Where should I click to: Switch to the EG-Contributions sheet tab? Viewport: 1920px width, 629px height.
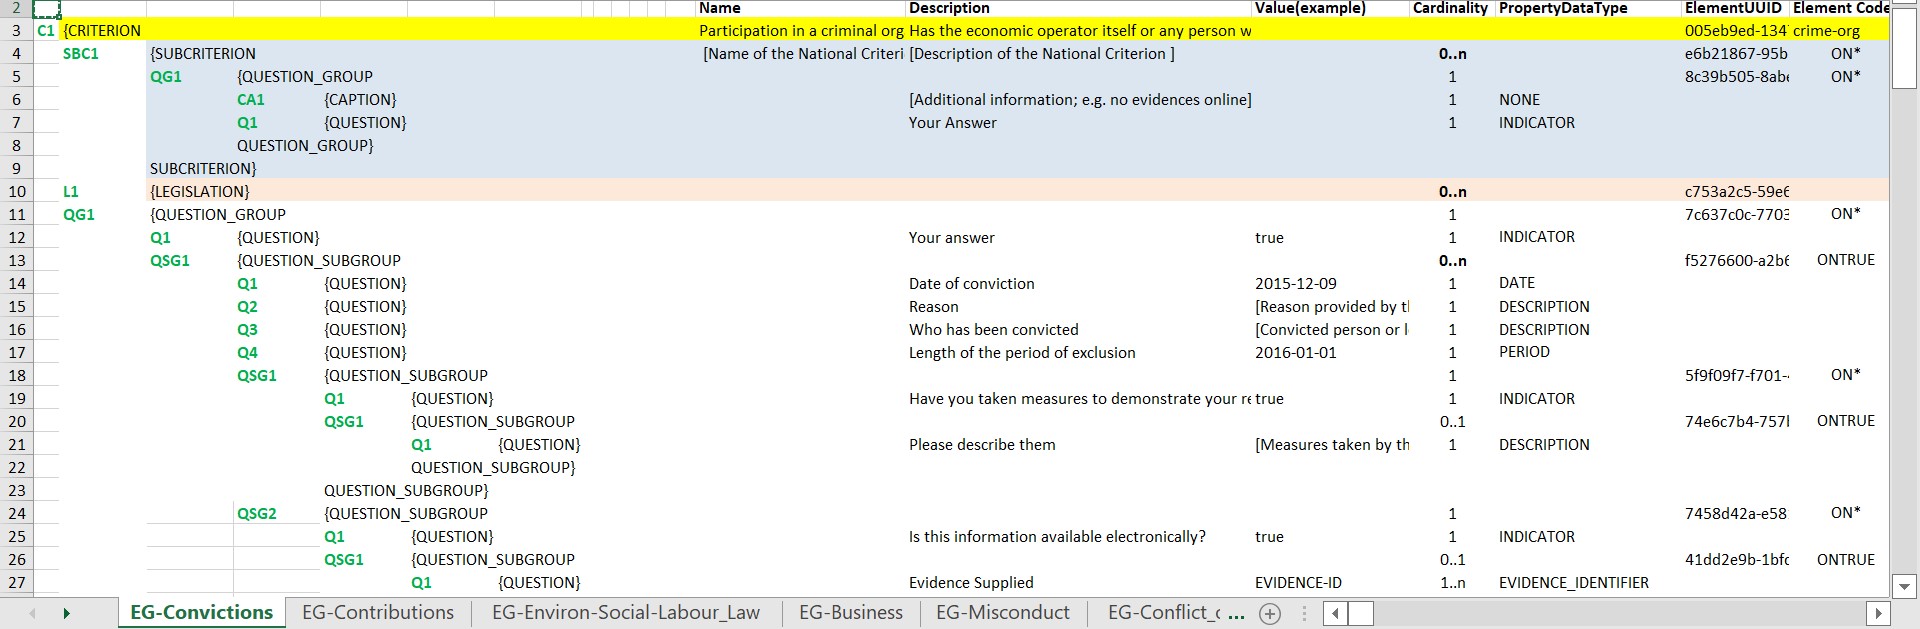tap(378, 613)
